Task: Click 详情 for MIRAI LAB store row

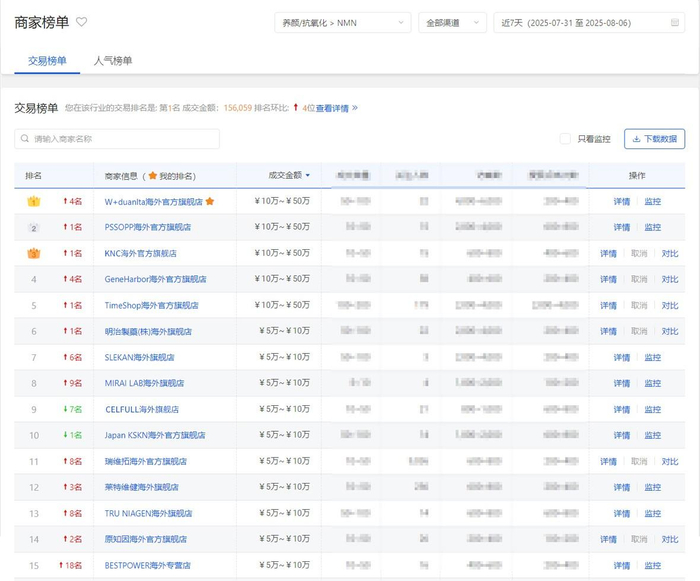Action: 622,384
